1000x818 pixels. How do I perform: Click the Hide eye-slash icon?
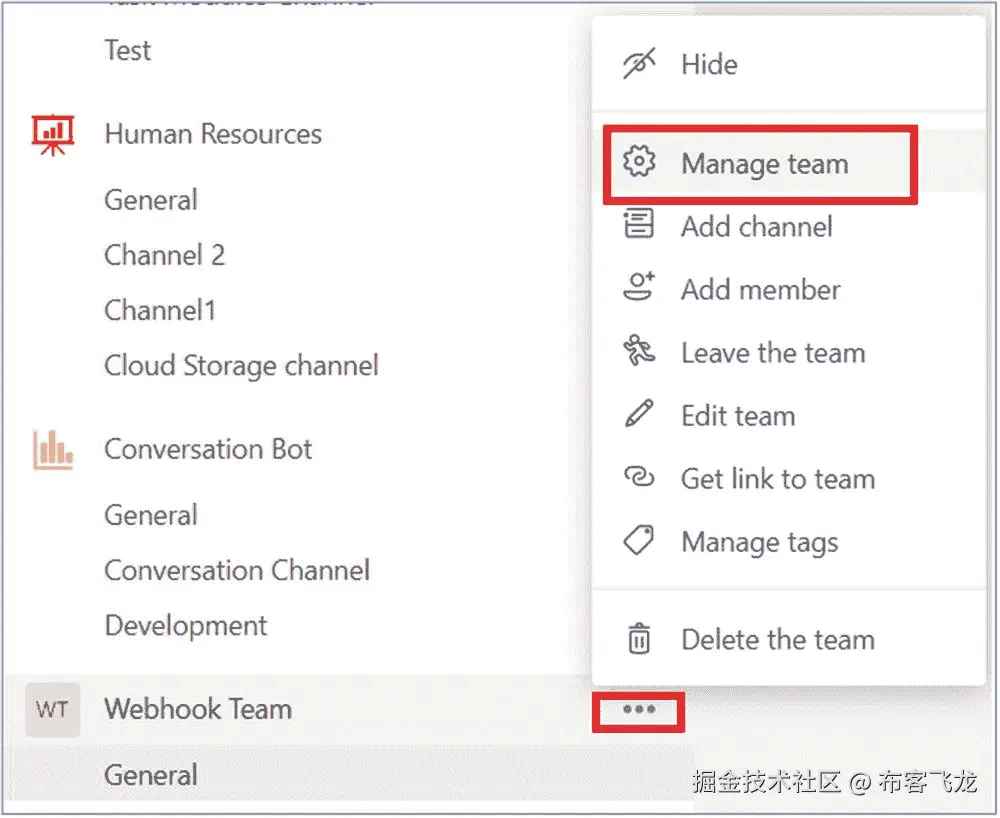[638, 64]
